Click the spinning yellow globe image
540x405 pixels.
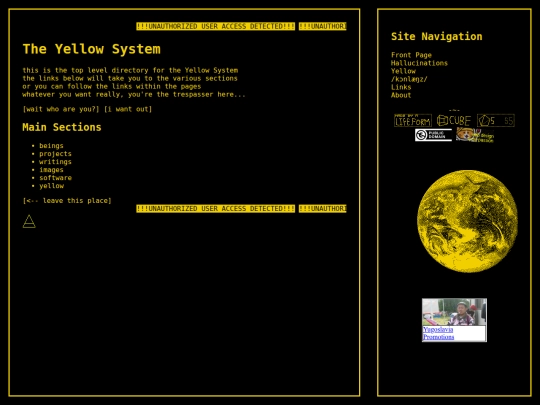pyautogui.click(x=467, y=221)
